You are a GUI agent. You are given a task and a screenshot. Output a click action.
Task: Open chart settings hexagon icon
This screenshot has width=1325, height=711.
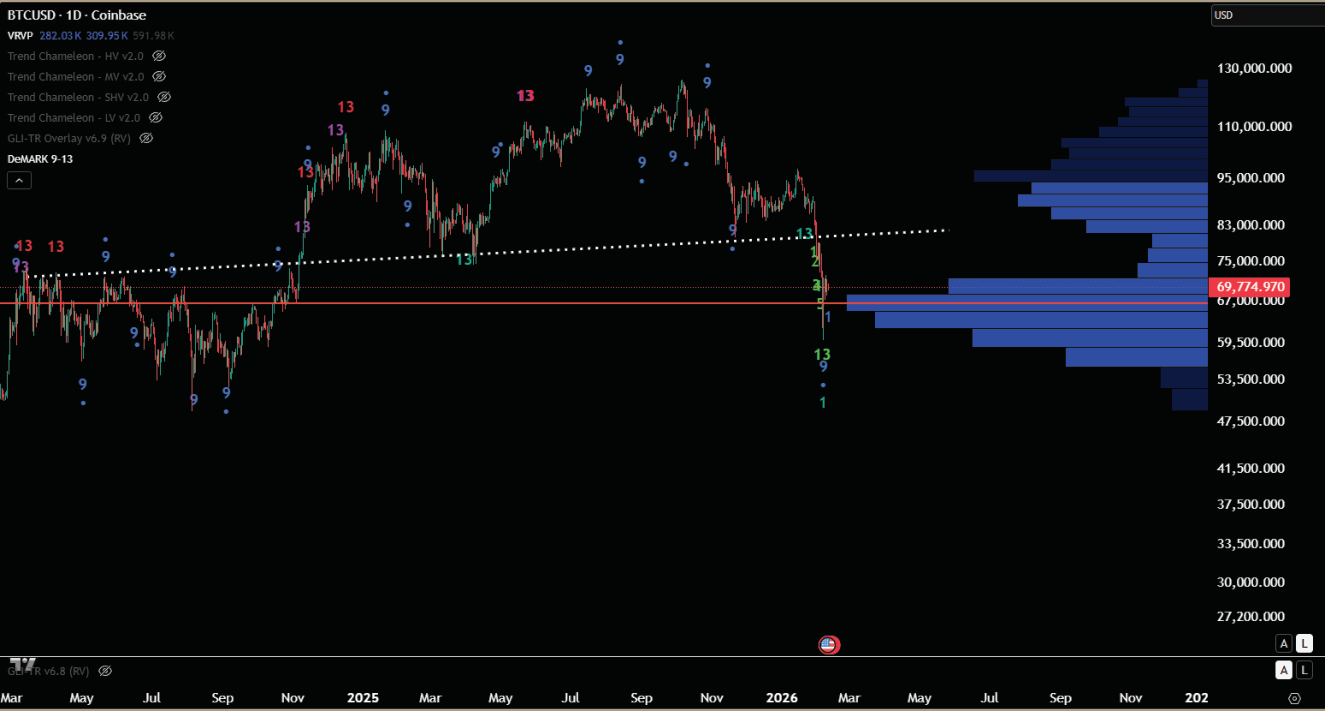coord(1295,698)
